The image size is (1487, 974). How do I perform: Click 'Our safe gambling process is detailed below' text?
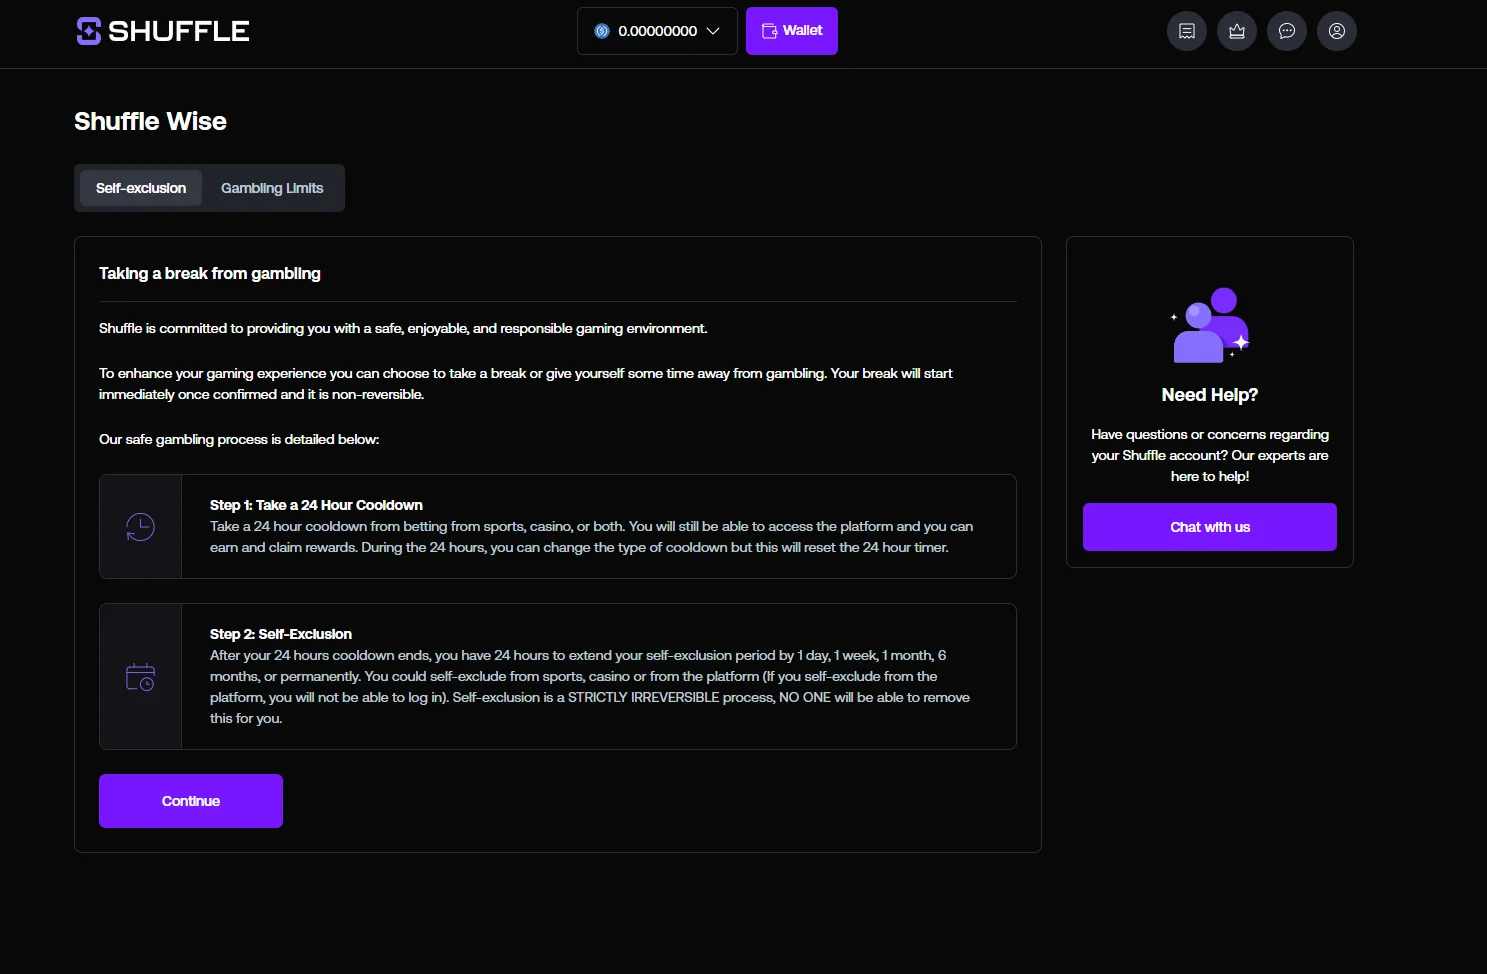pos(239,439)
